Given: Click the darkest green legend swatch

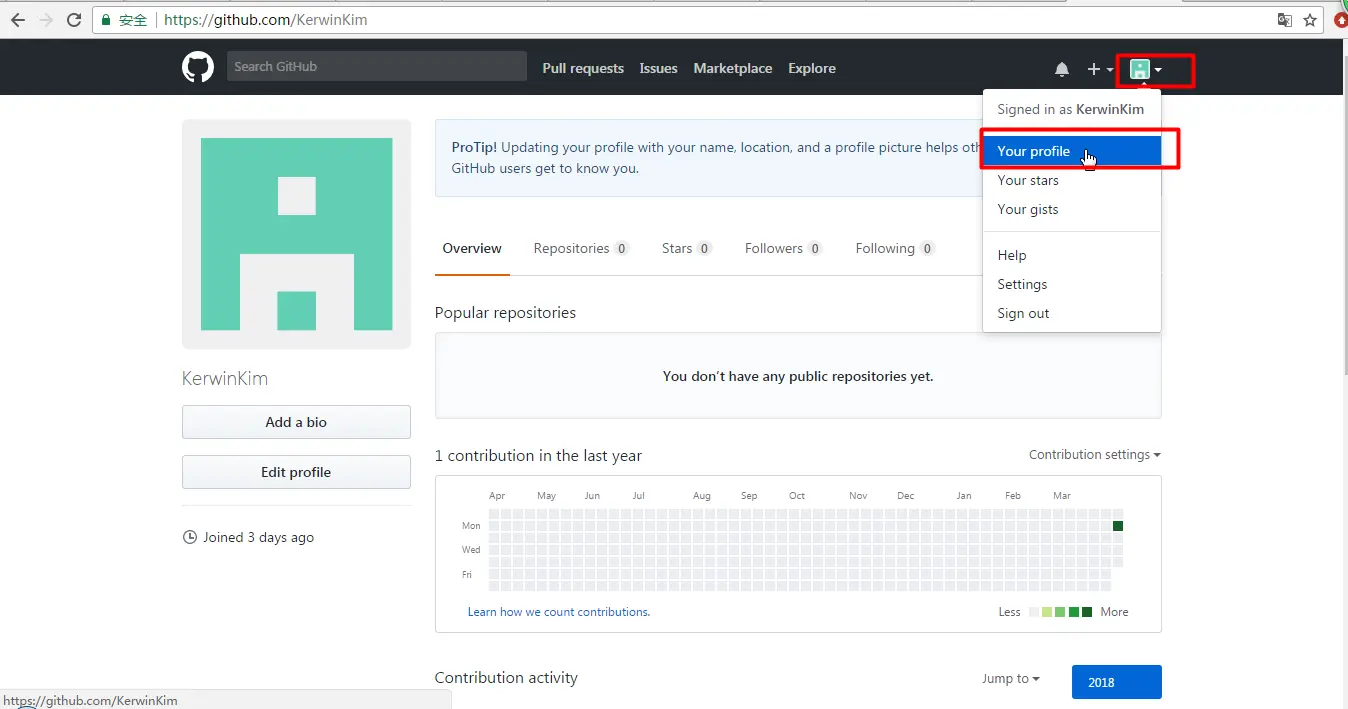Looking at the screenshot, I should [1087, 612].
